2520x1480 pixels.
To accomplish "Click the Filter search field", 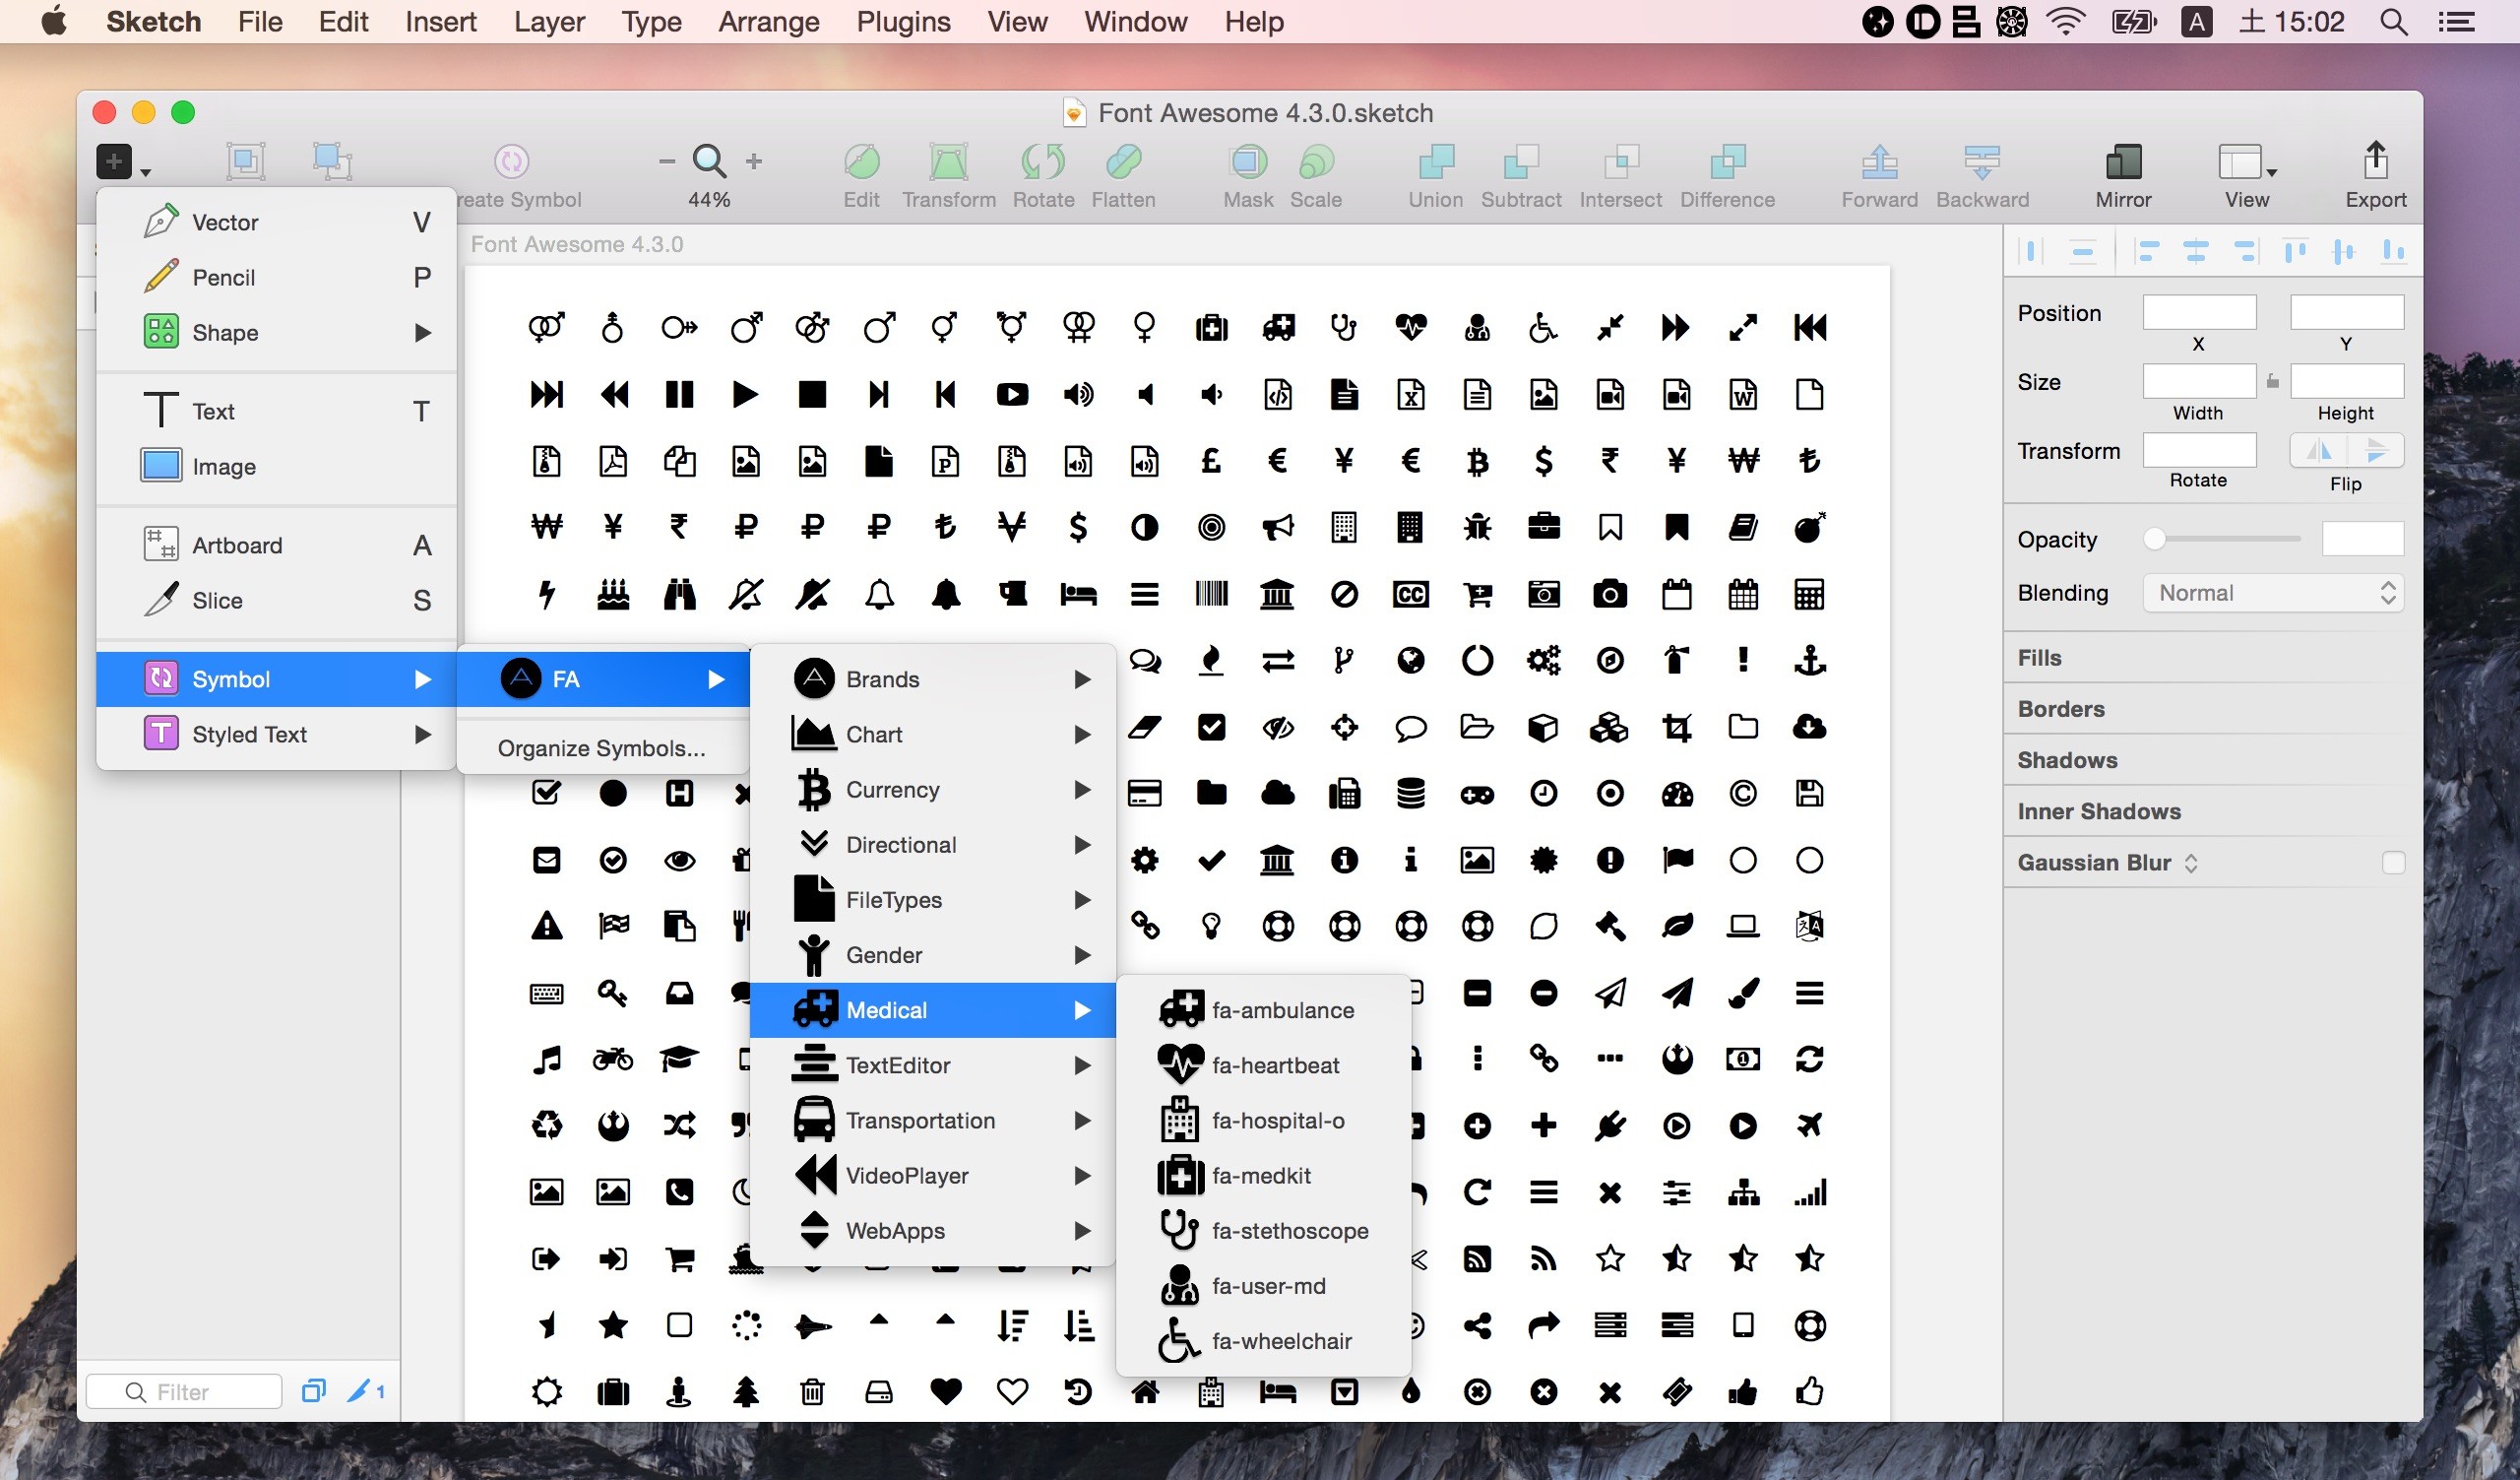I will (184, 1391).
